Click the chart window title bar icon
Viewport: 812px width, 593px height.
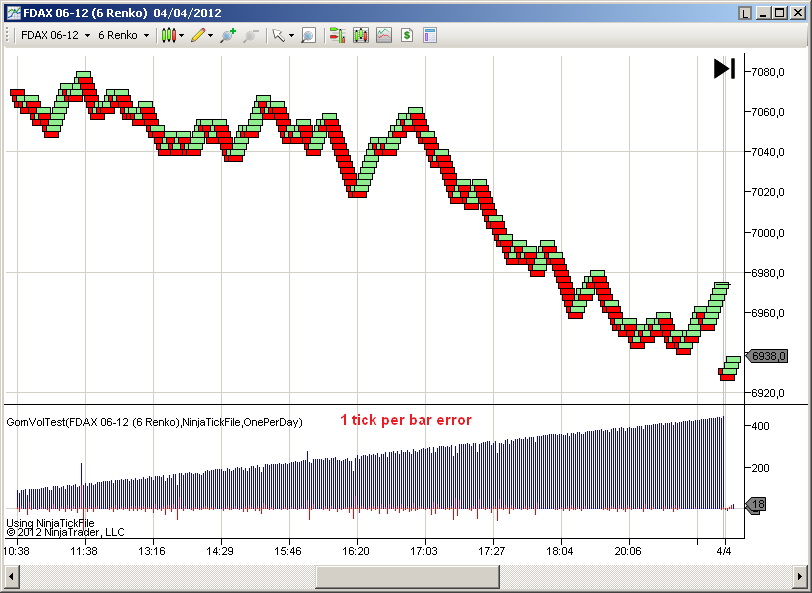click(x=13, y=13)
